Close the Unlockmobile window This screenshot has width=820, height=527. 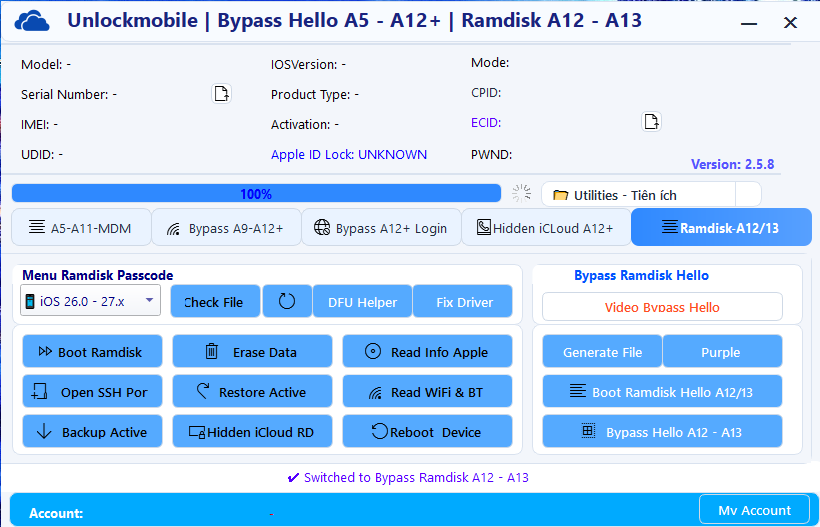[x=790, y=22]
